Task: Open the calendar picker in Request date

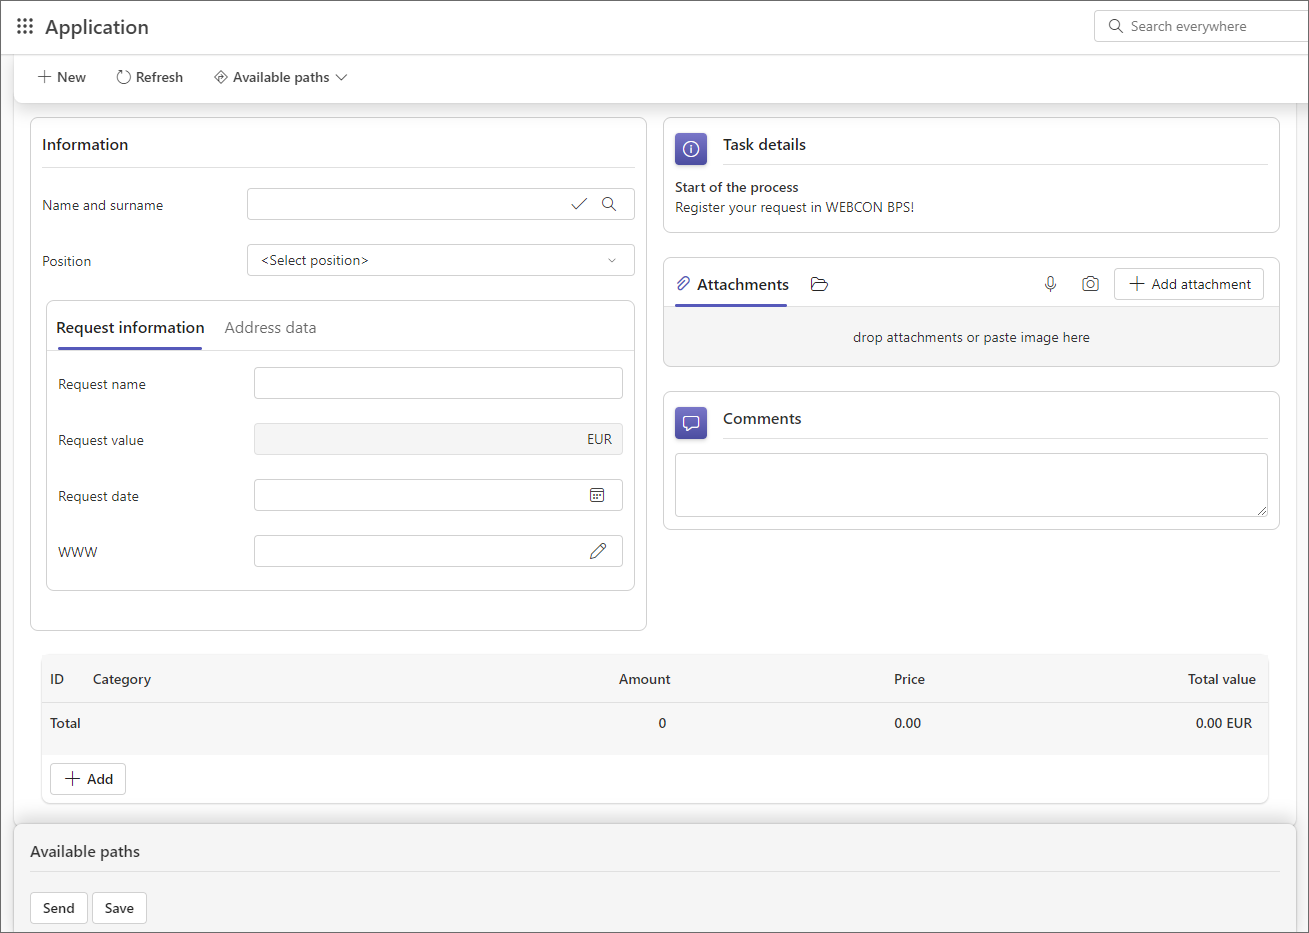Action: click(x=597, y=495)
